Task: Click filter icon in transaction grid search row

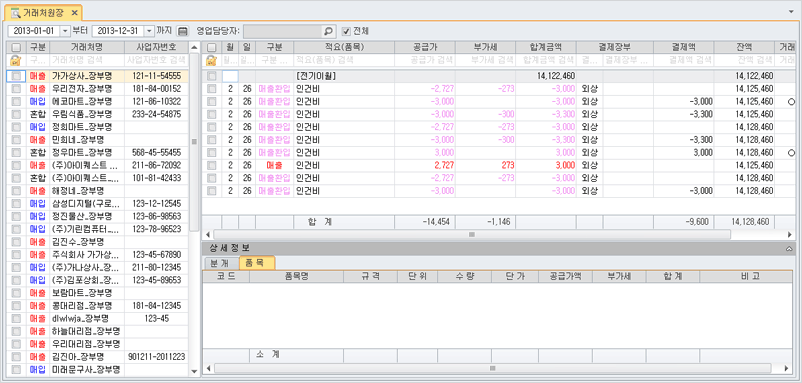Action: coord(212,60)
